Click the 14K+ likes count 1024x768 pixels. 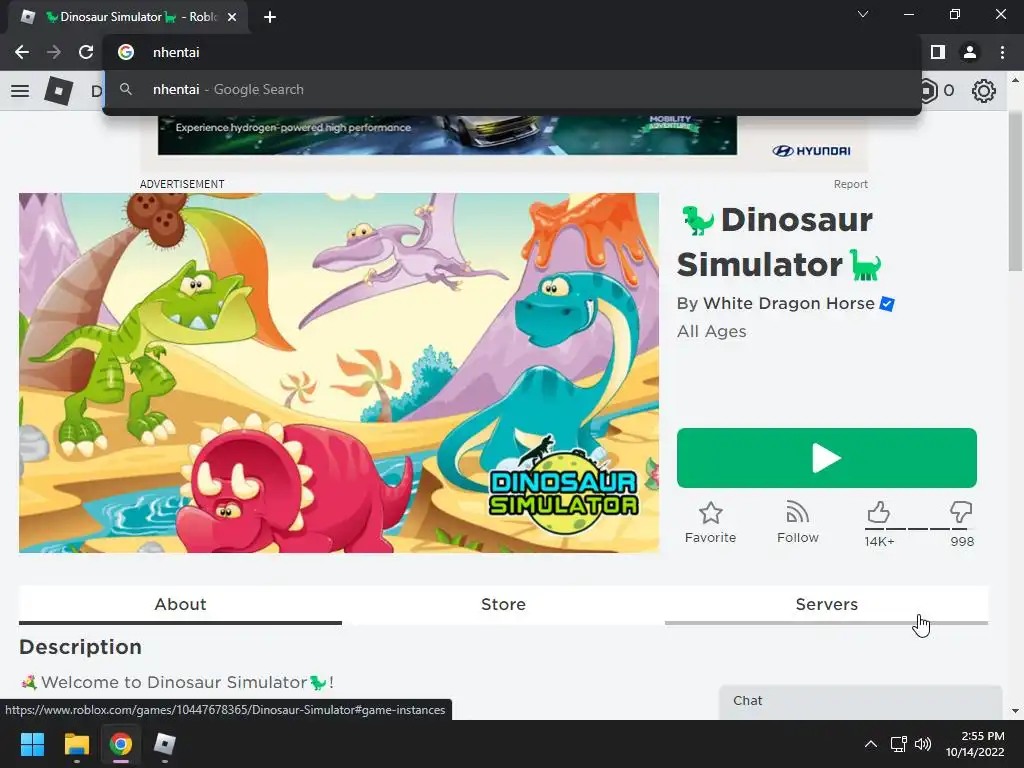coord(879,541)
